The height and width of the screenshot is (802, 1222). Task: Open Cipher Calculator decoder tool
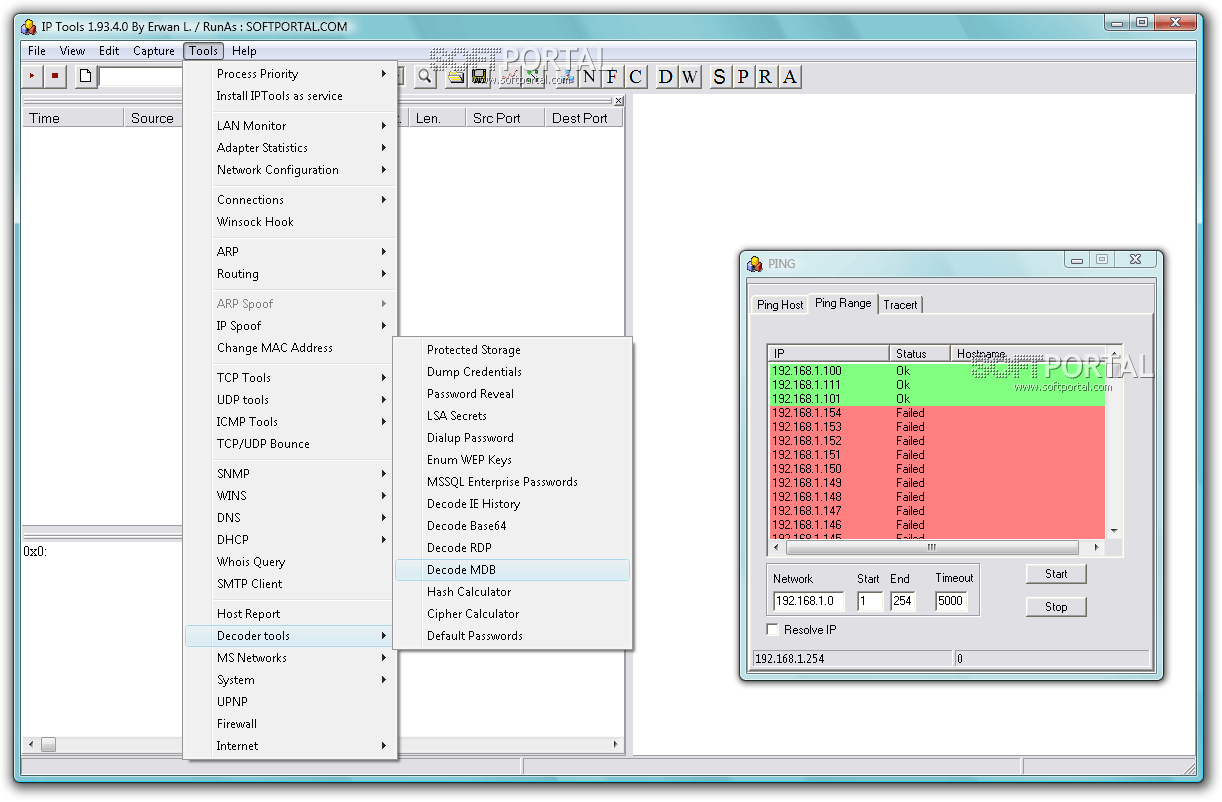pos(513,614)
